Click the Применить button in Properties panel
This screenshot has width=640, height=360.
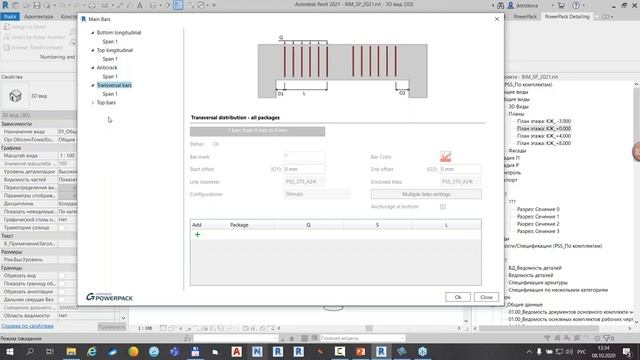coord(111,327)
